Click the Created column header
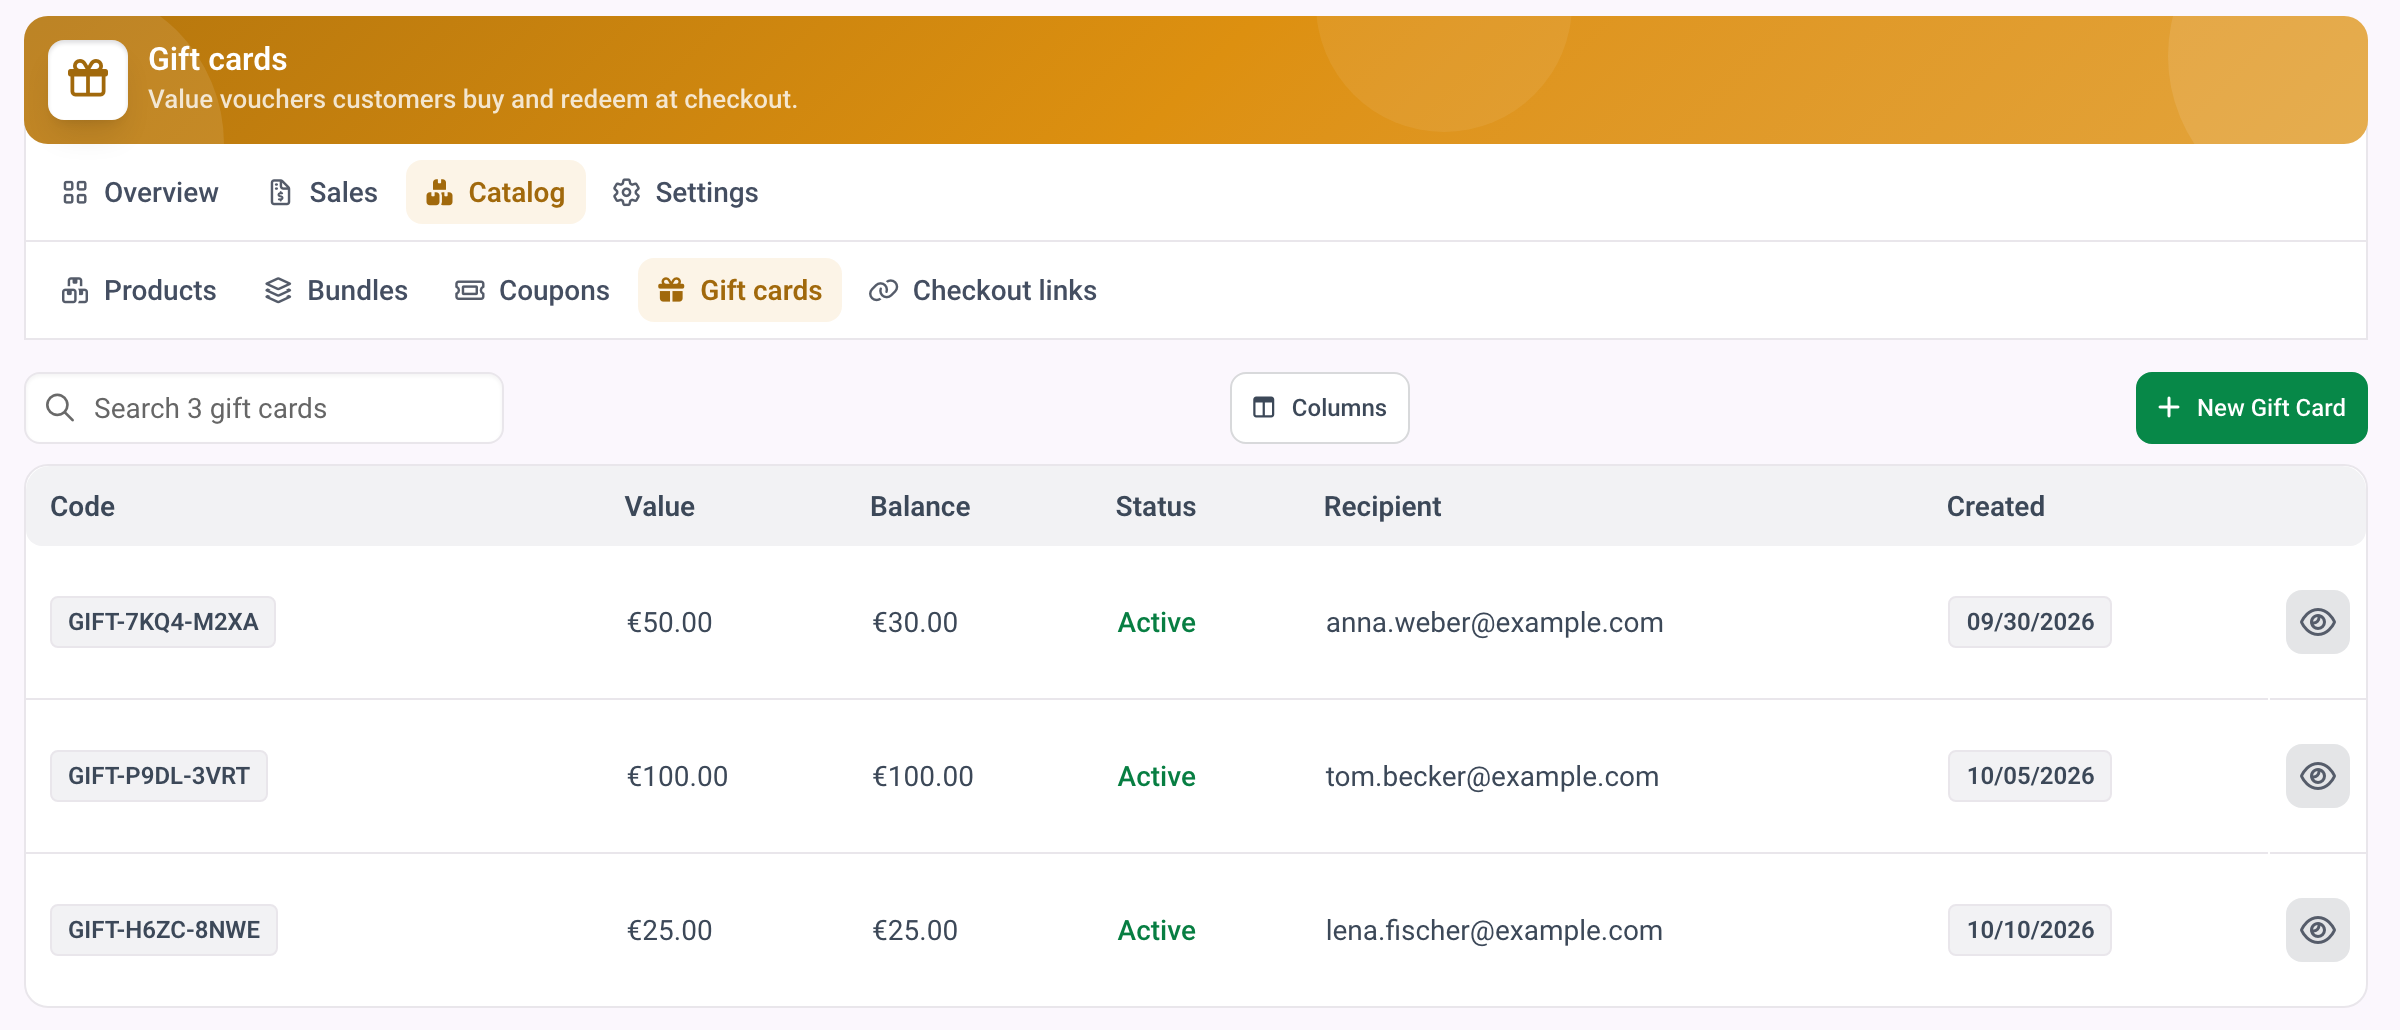Screen dimensions: 2400x1030 1995,506
